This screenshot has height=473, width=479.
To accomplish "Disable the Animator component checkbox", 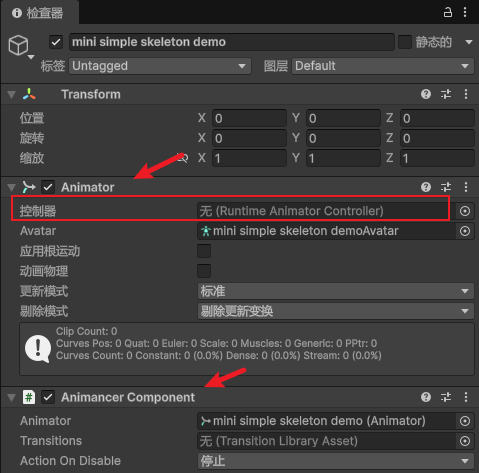I will [48, 187].
